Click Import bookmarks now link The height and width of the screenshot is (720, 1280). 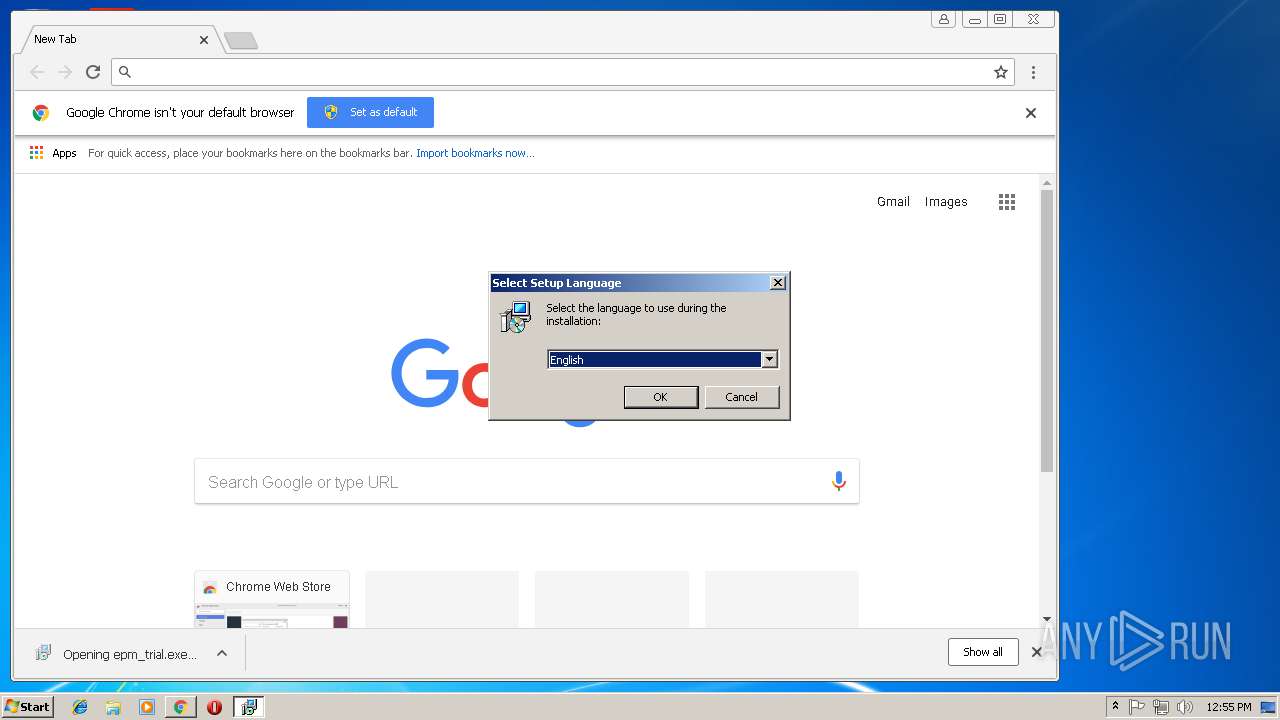click(475, 153)
